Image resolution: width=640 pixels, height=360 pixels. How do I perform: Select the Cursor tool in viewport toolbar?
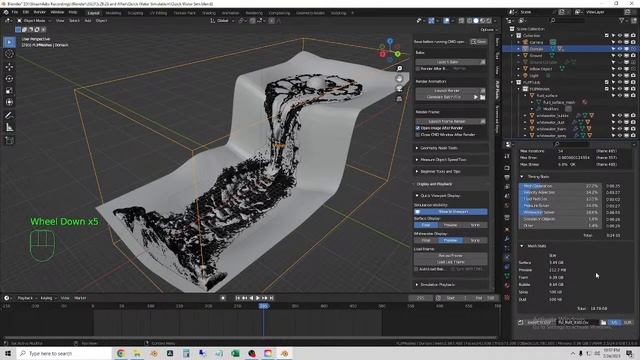[9, 54]
